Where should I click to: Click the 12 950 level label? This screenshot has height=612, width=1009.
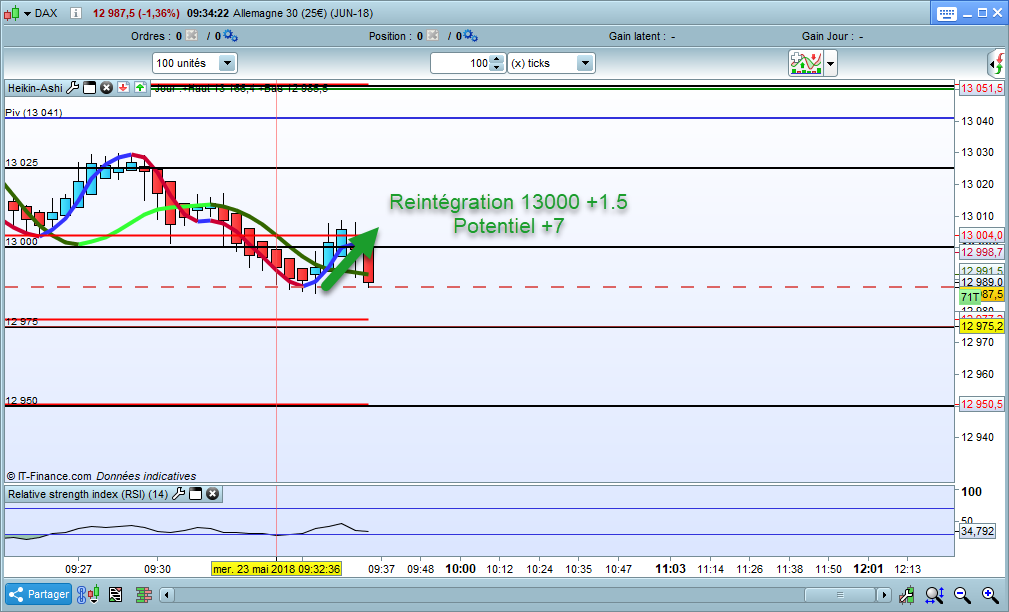[x=22, y=400]
